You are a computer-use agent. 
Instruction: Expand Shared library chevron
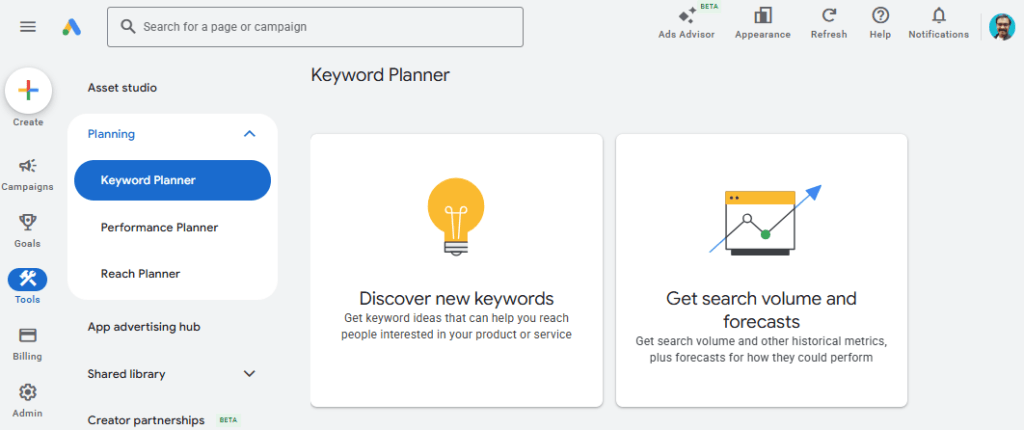[249, 374]
